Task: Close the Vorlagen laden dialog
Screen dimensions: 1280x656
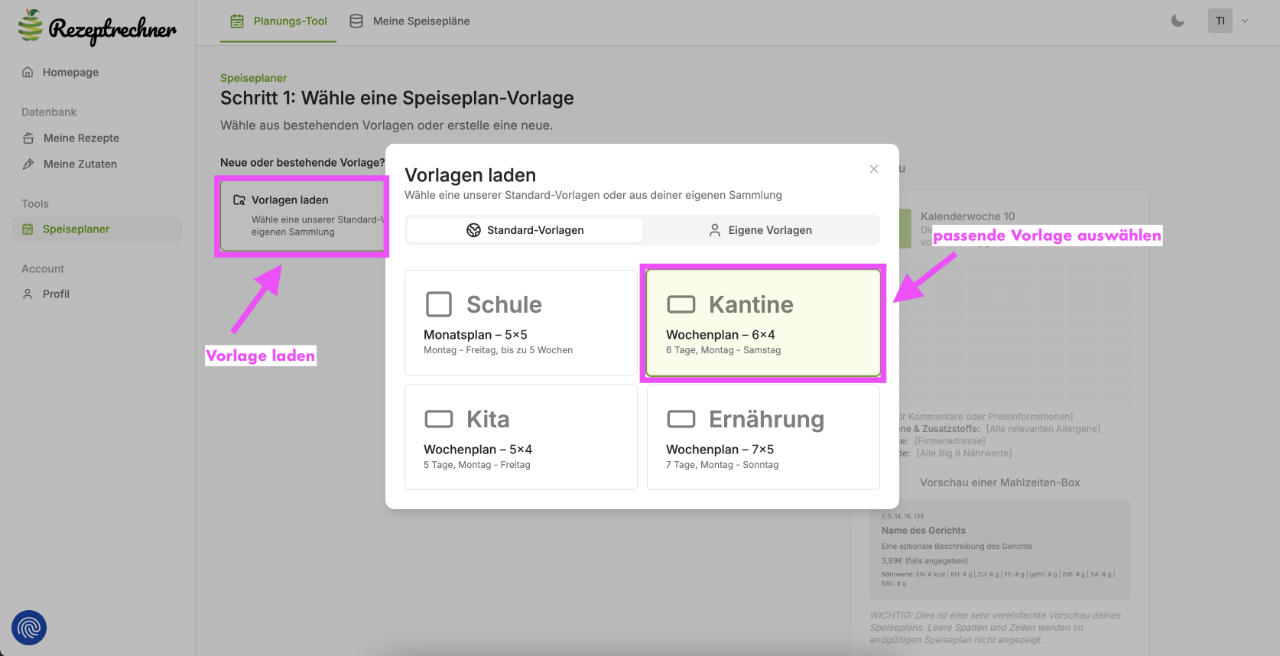Action: pyautogui.click(x=873, y=168)
